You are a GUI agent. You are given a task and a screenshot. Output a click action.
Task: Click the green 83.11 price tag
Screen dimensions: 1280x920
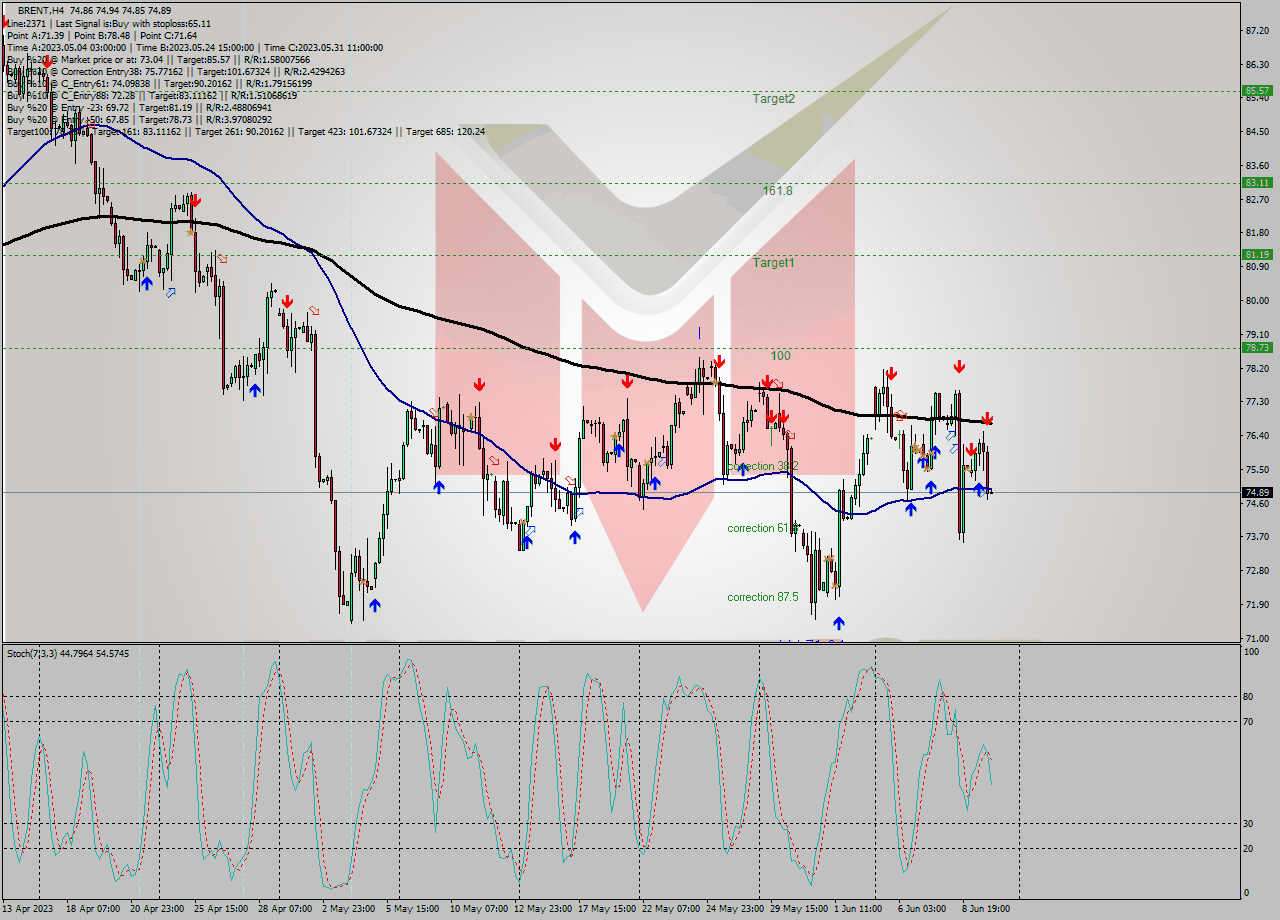tap(1256, 182)
